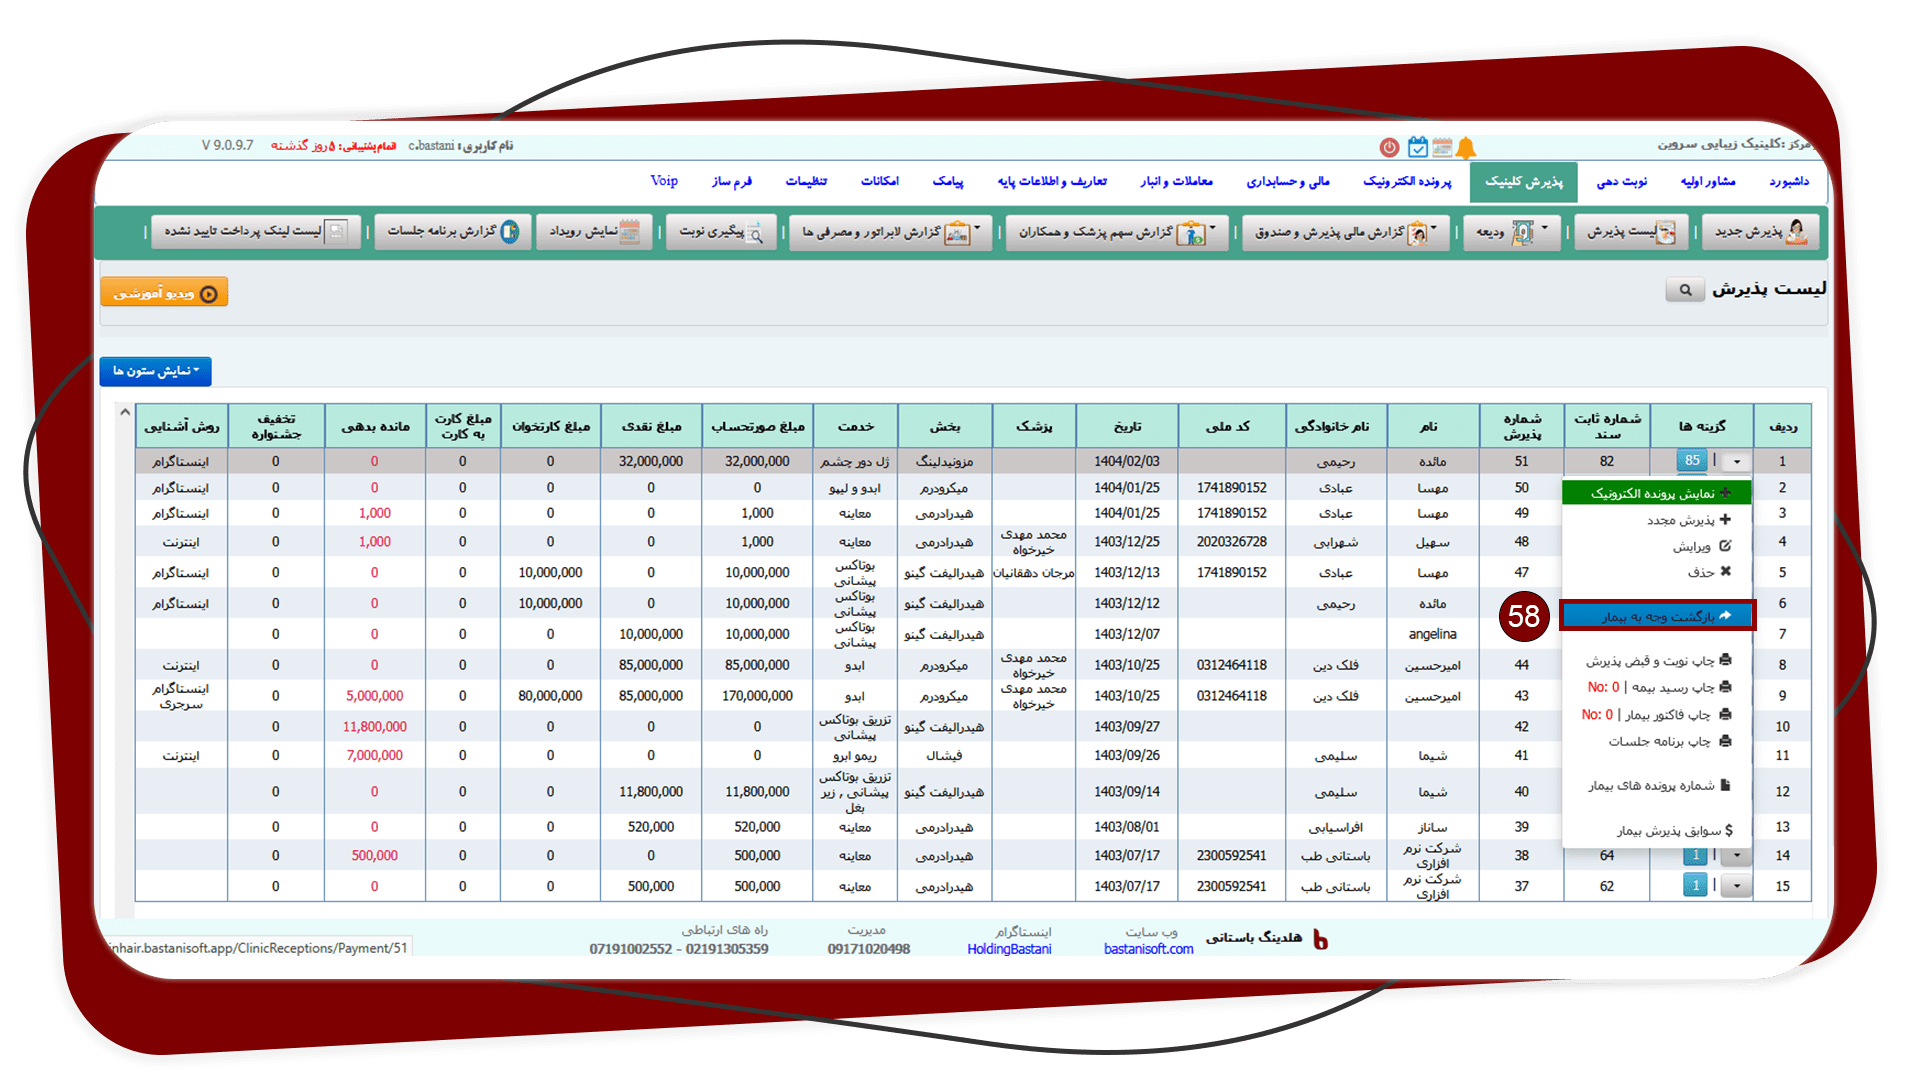Screen dimensions: 1920x1080
Task: Sort by the تاریخ column header
Action: [1127, 427]
